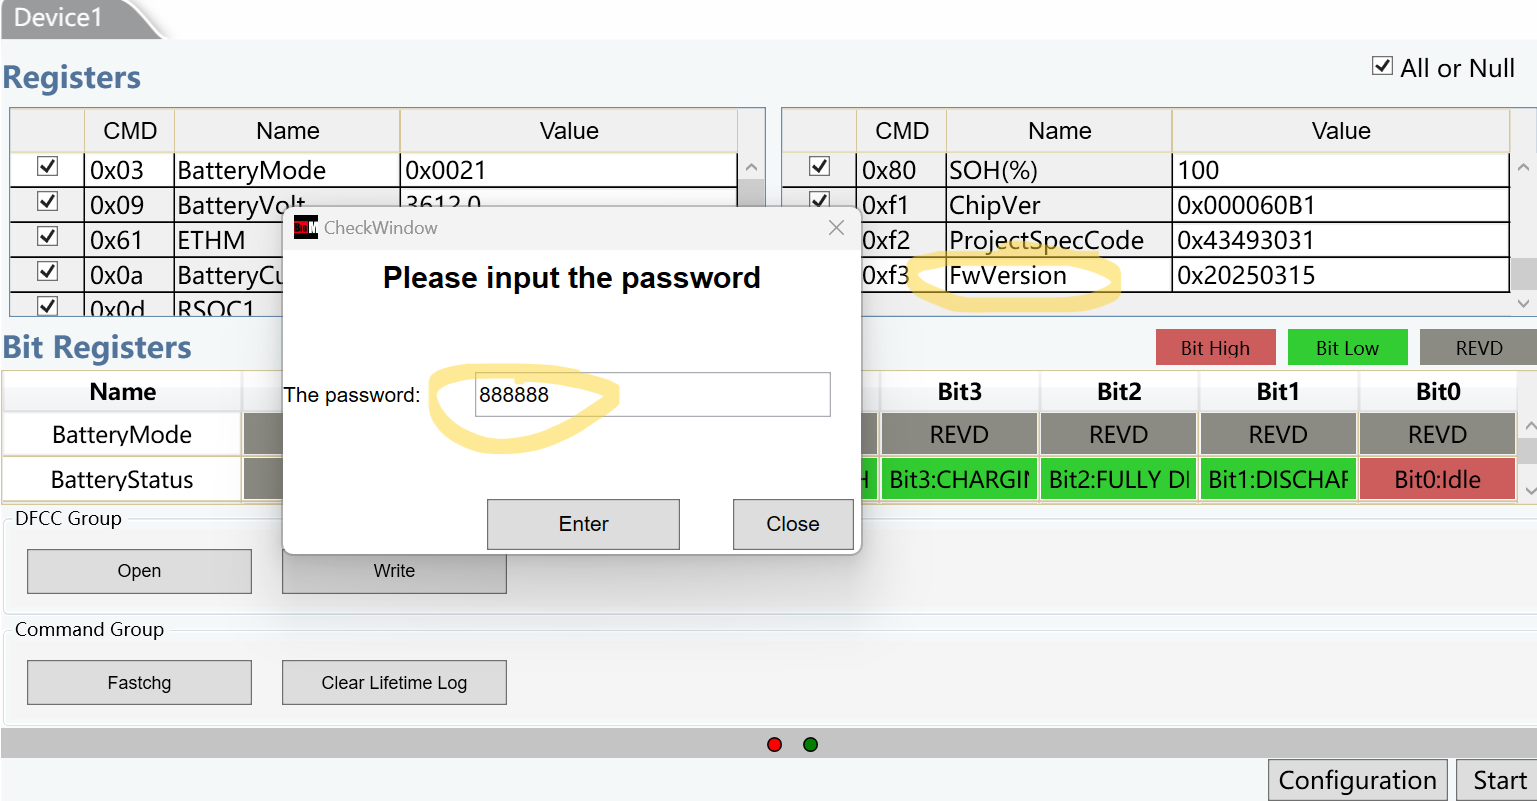Click the Bit0 column header
The width and height of the screenshot is (1537, 801).
(1437, 391)
